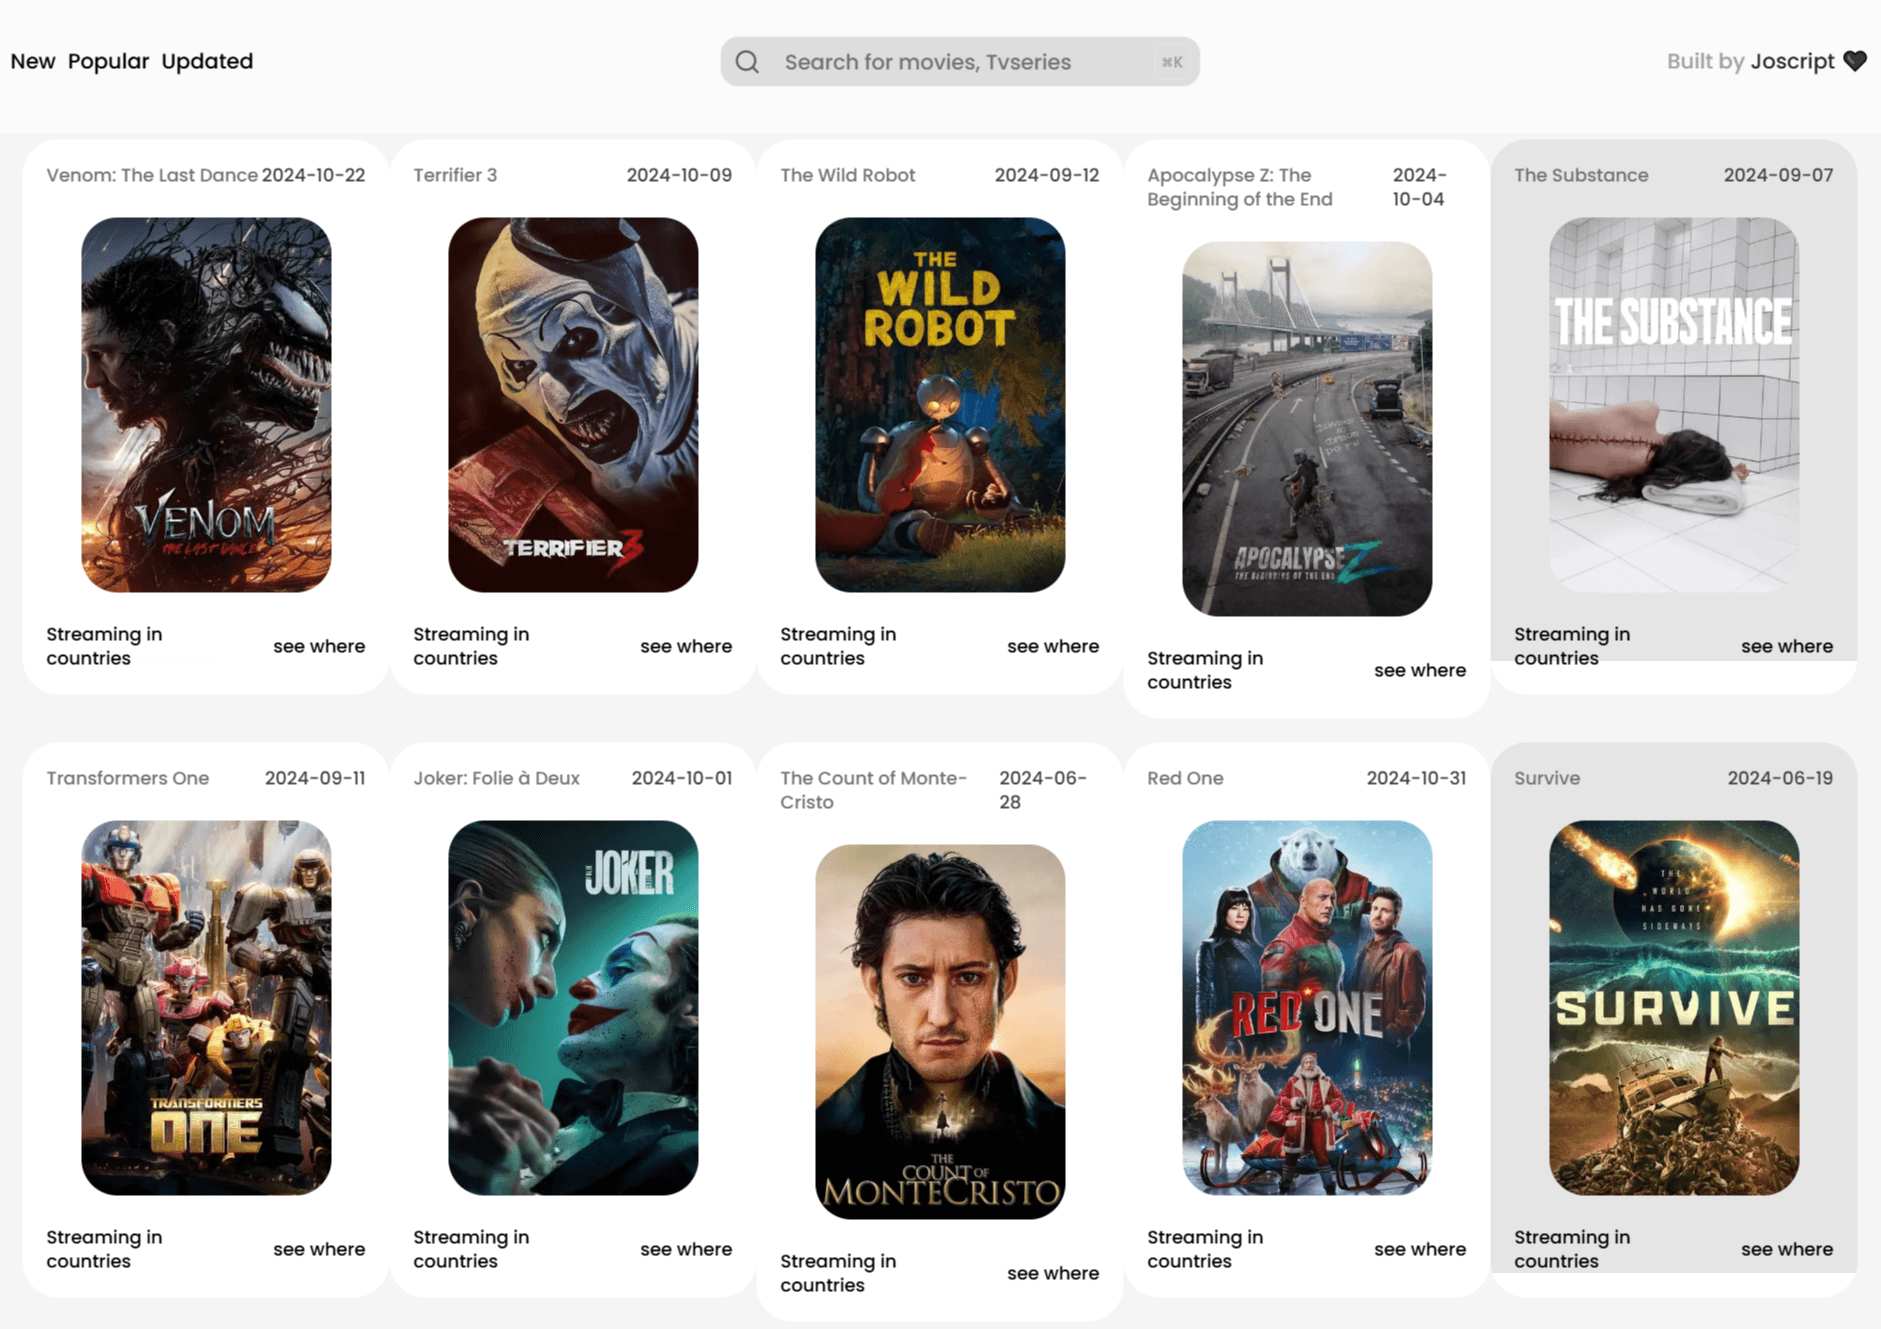
Task: Click see where for Joker: Folie à Deux
Action: click(x=686, y=1249)
